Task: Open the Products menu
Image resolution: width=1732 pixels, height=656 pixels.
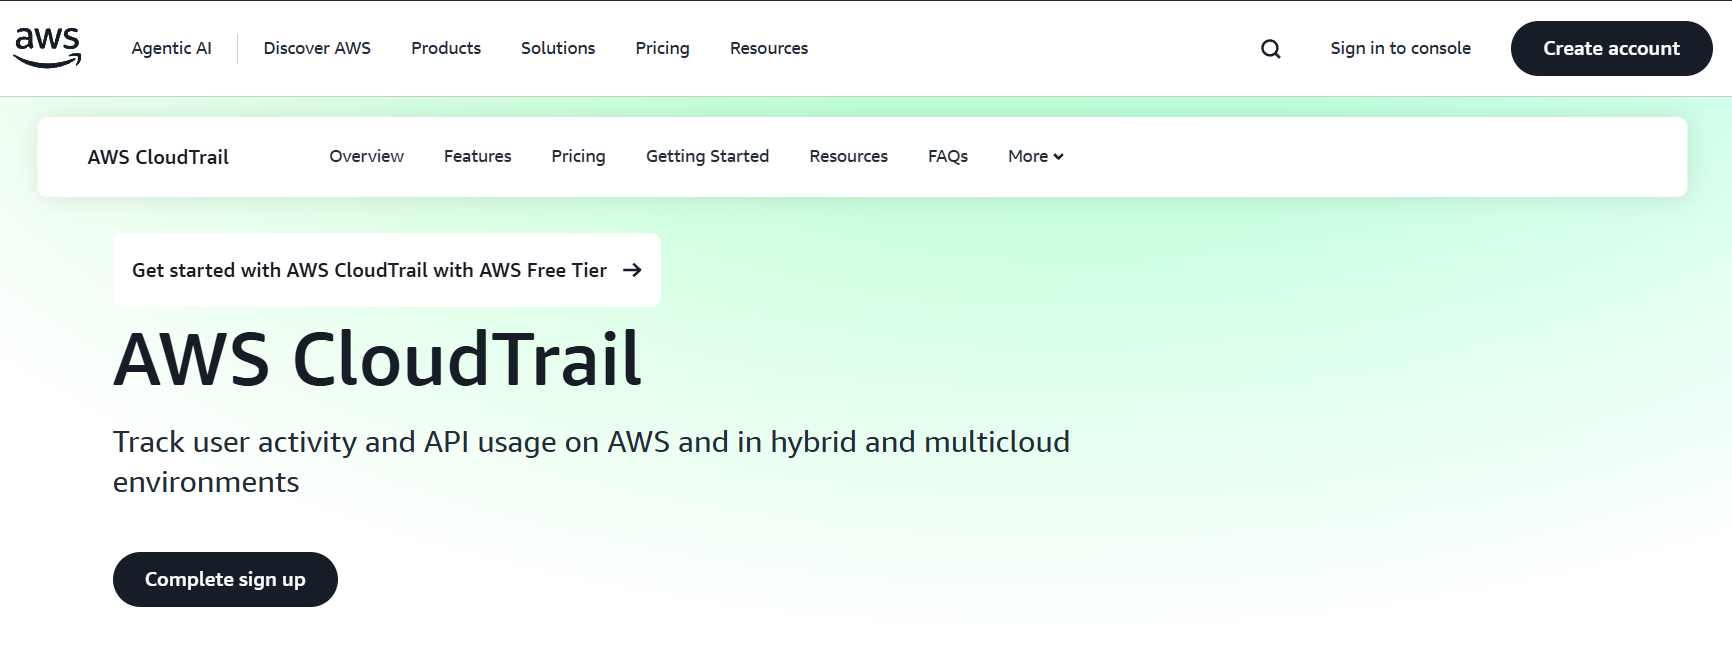Action: pos(446,48)
